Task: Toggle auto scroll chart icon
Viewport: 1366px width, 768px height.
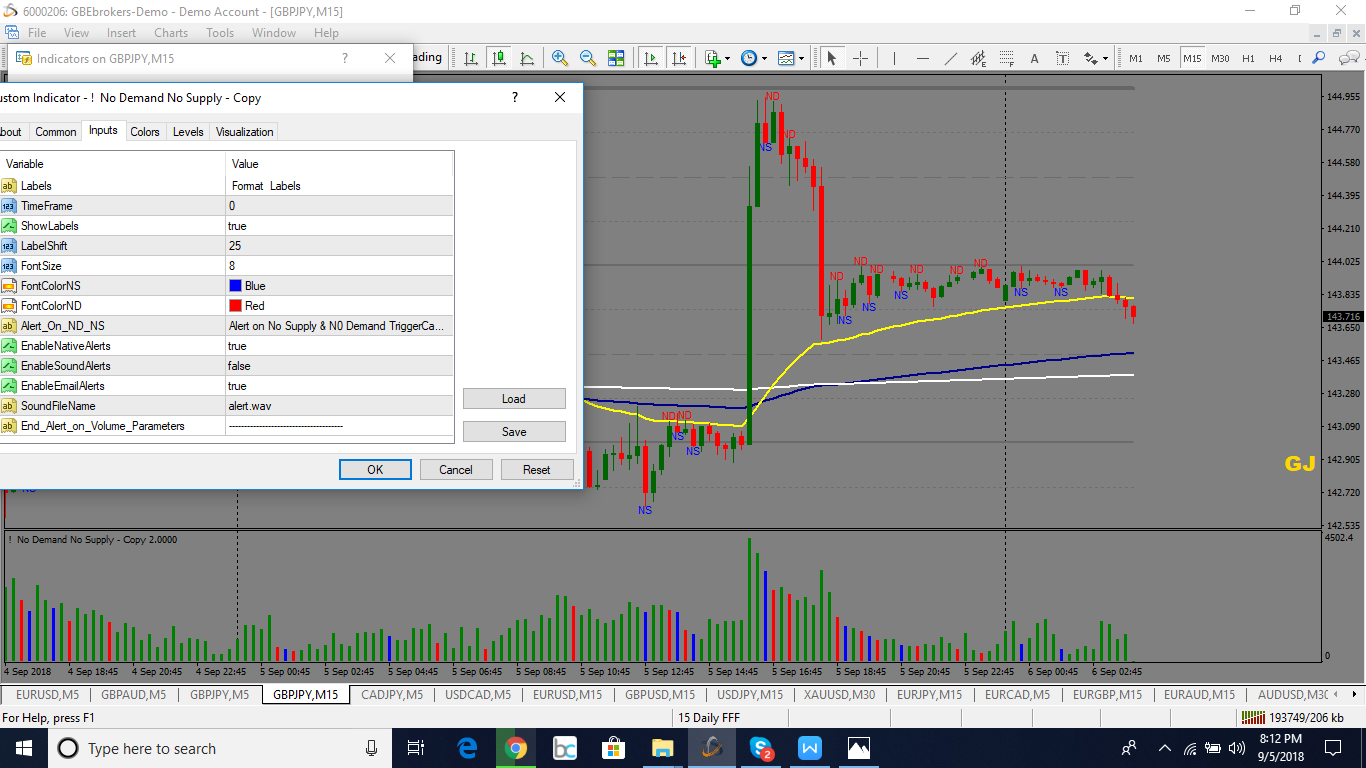Action: 651,58
